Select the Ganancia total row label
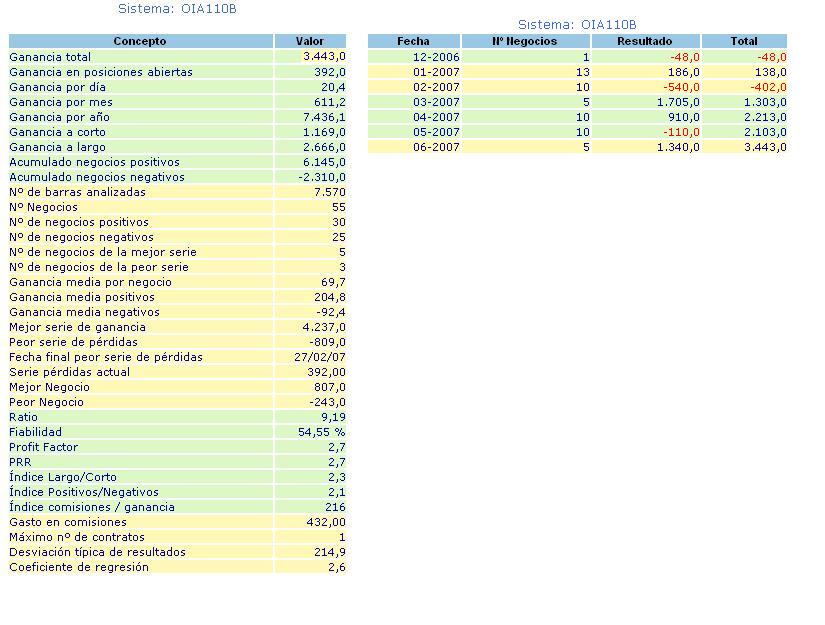This screenshot has width=825, height=625. [50, 57]
